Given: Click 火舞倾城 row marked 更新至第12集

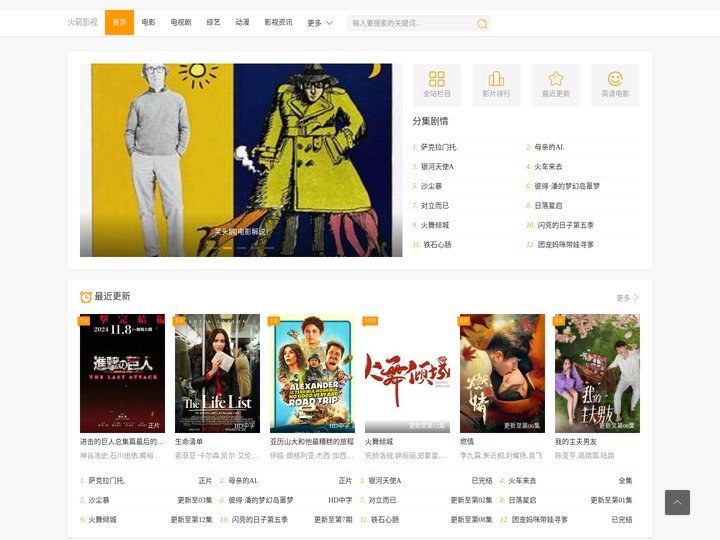Looking at the screenshot, I should [146, 520].
